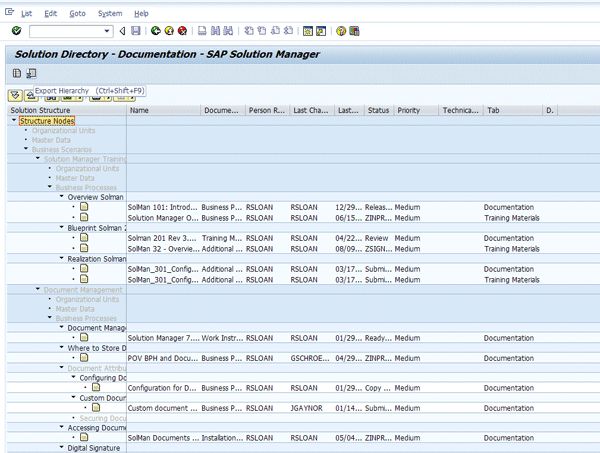Click the Save diskette icon

click(x=135, y=31)
